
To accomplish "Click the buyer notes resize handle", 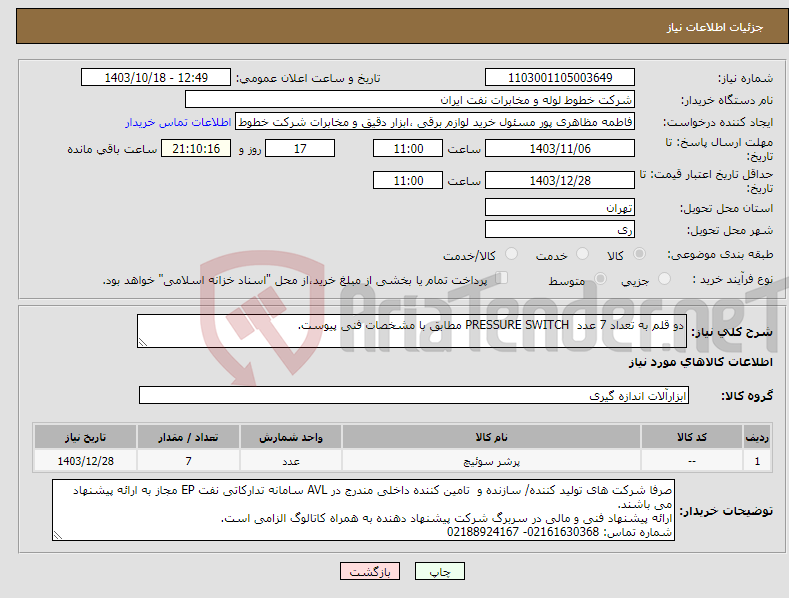I will pos(57,536).
